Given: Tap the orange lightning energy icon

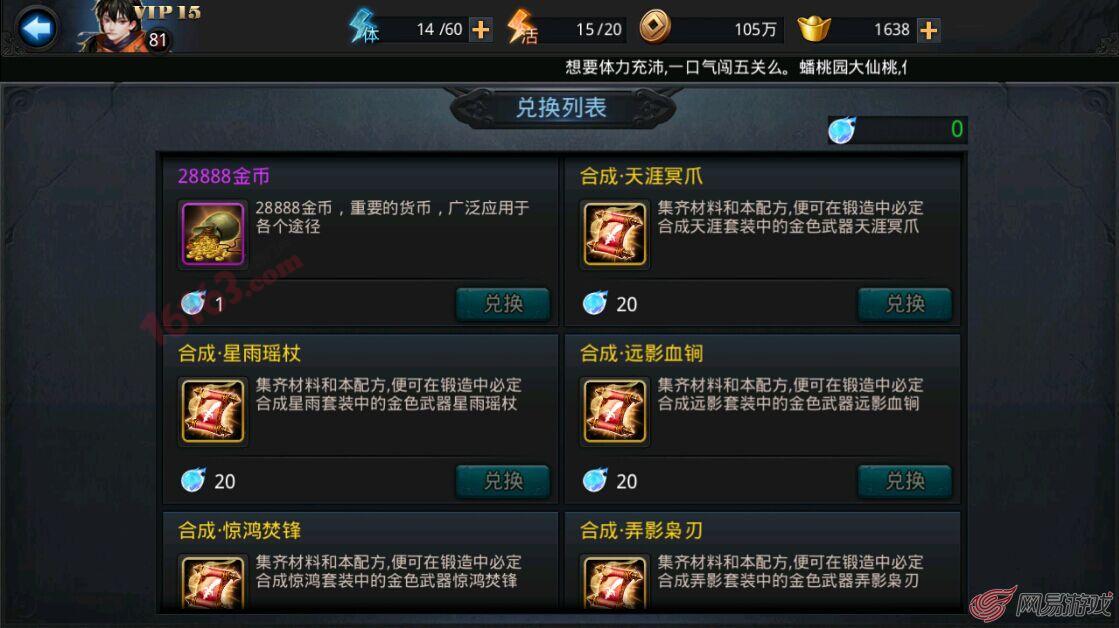Looking at the screenshot, I should point(522,28).
